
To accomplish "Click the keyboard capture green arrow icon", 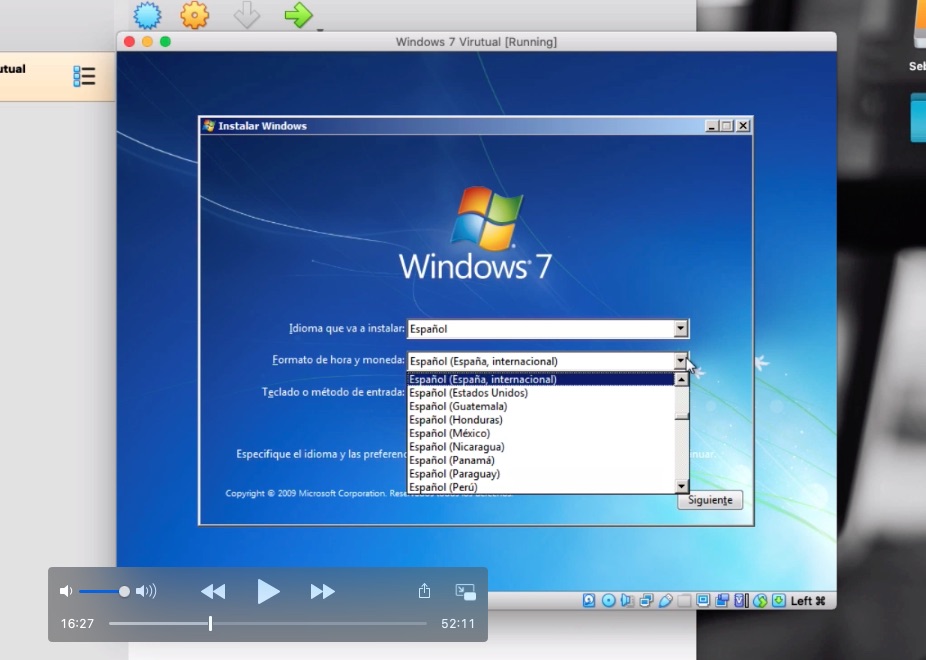I will pos(779,600).
